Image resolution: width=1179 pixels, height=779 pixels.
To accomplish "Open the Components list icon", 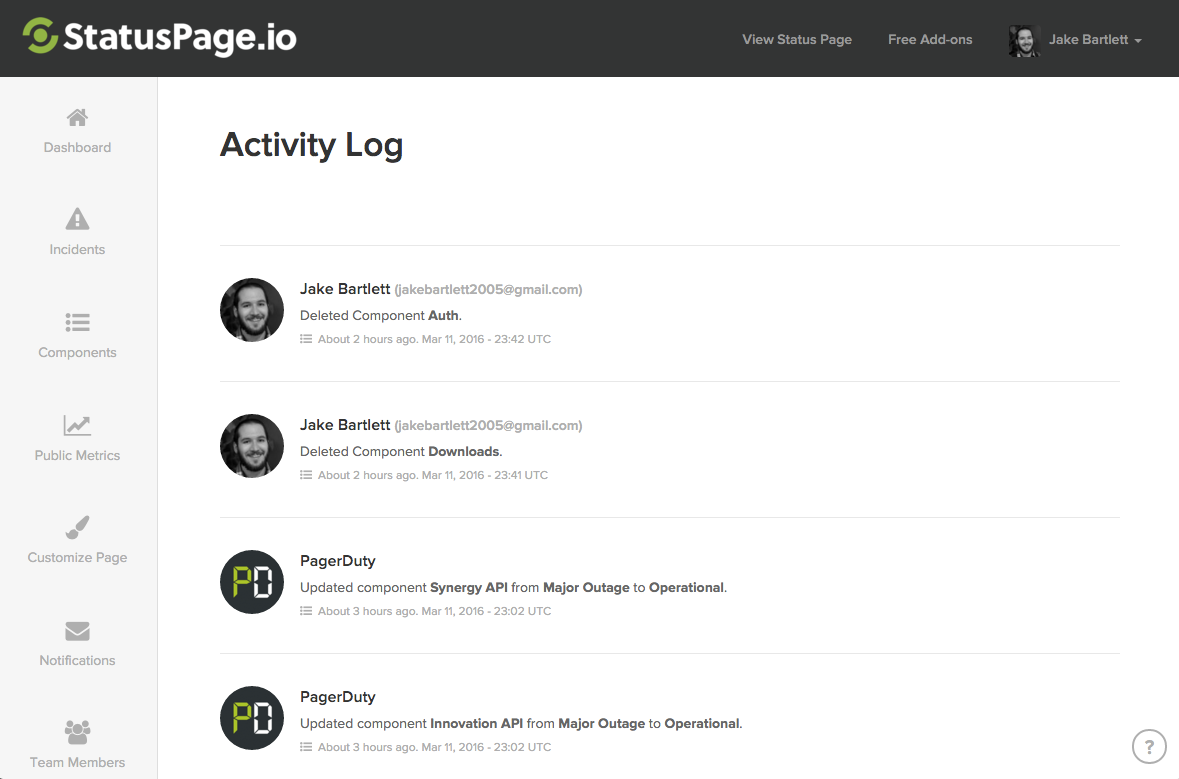I will [77, 323].
